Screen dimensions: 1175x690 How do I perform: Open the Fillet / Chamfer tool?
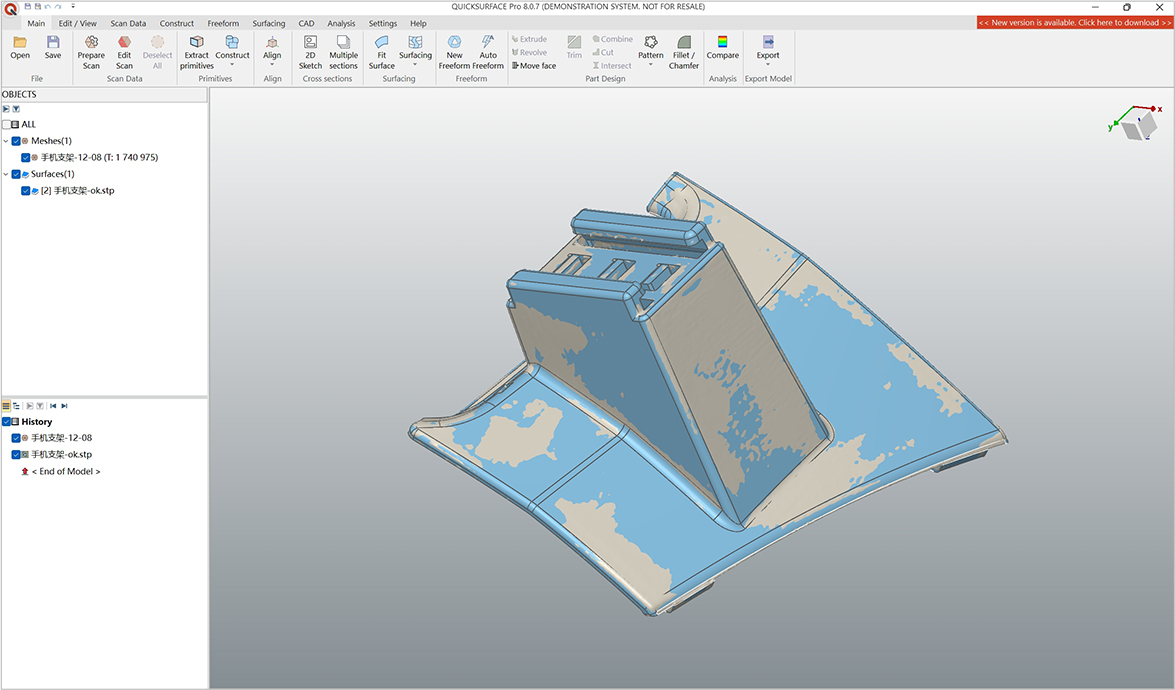(x=684, y=43)
